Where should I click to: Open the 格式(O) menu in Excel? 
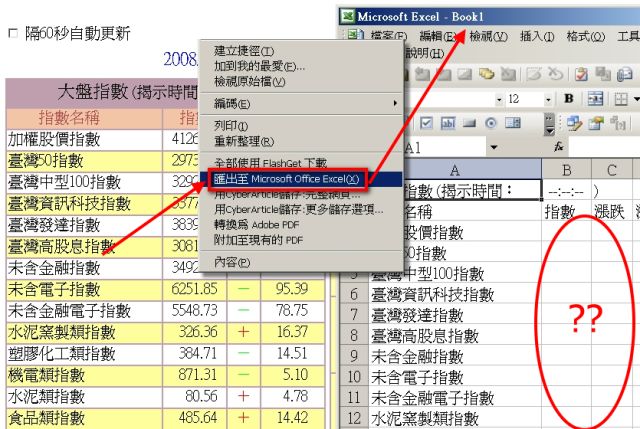click(x=585, y=37)
